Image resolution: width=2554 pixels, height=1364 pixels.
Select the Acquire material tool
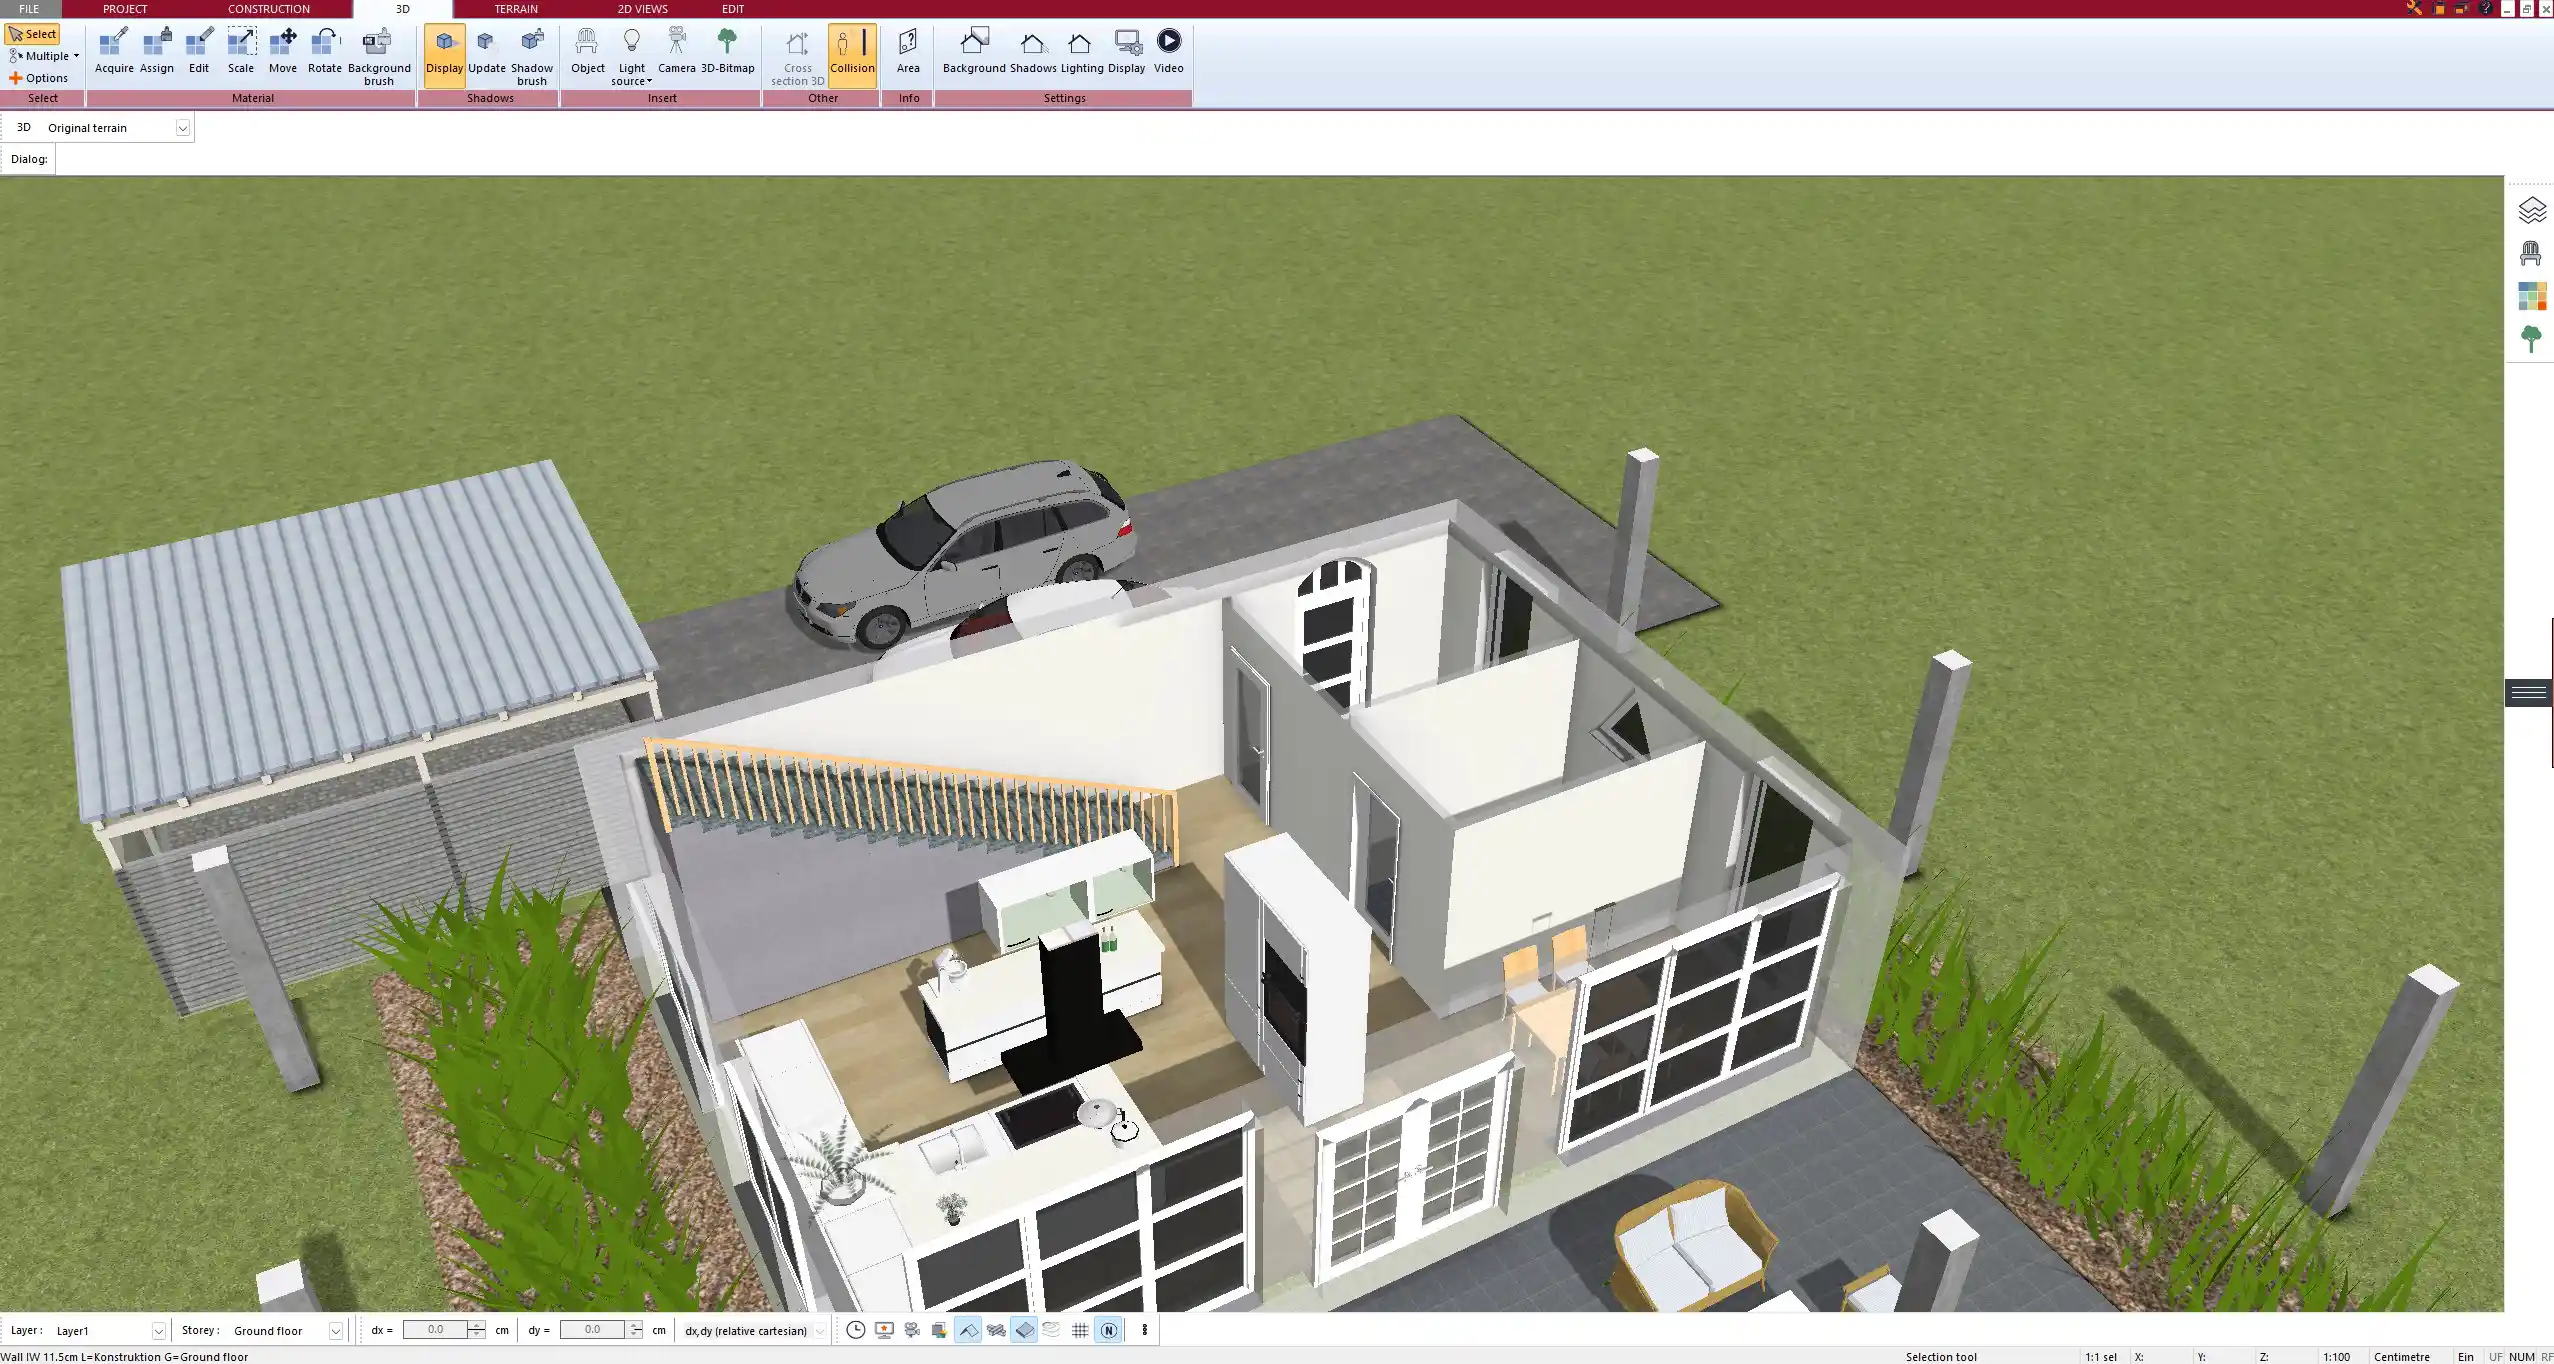click(x=114, y=50)
